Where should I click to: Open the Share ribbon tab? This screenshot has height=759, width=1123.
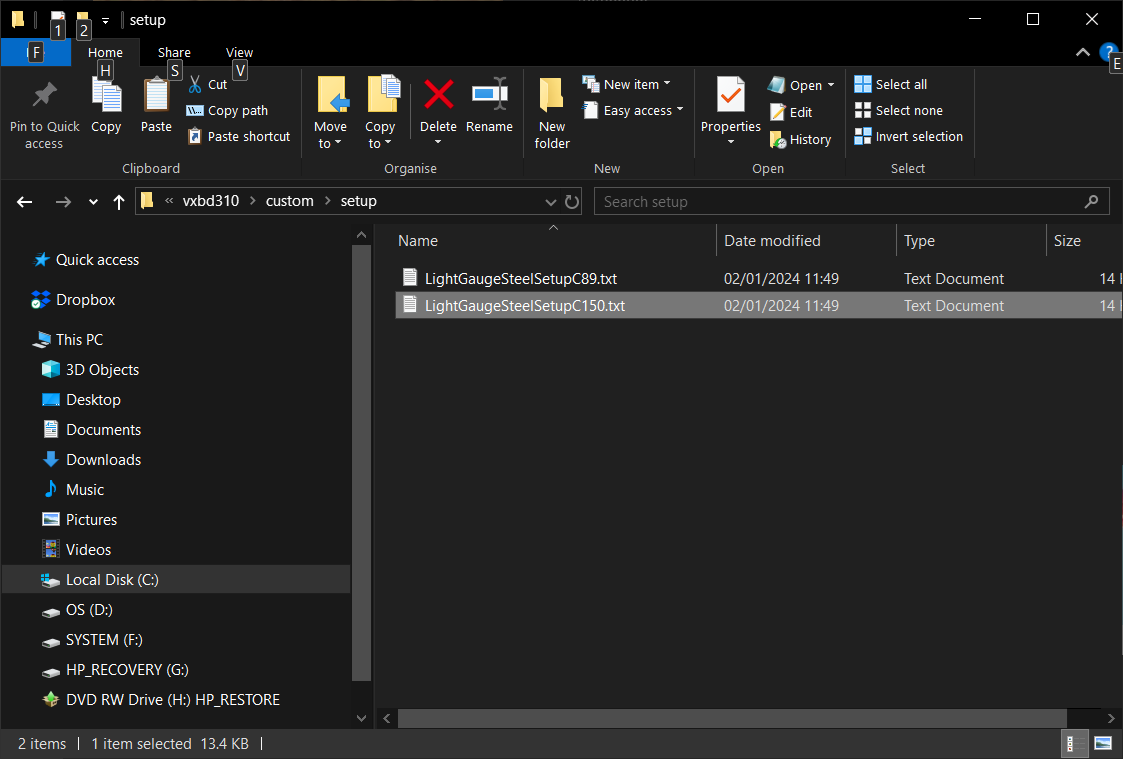[x=174, y=53]
